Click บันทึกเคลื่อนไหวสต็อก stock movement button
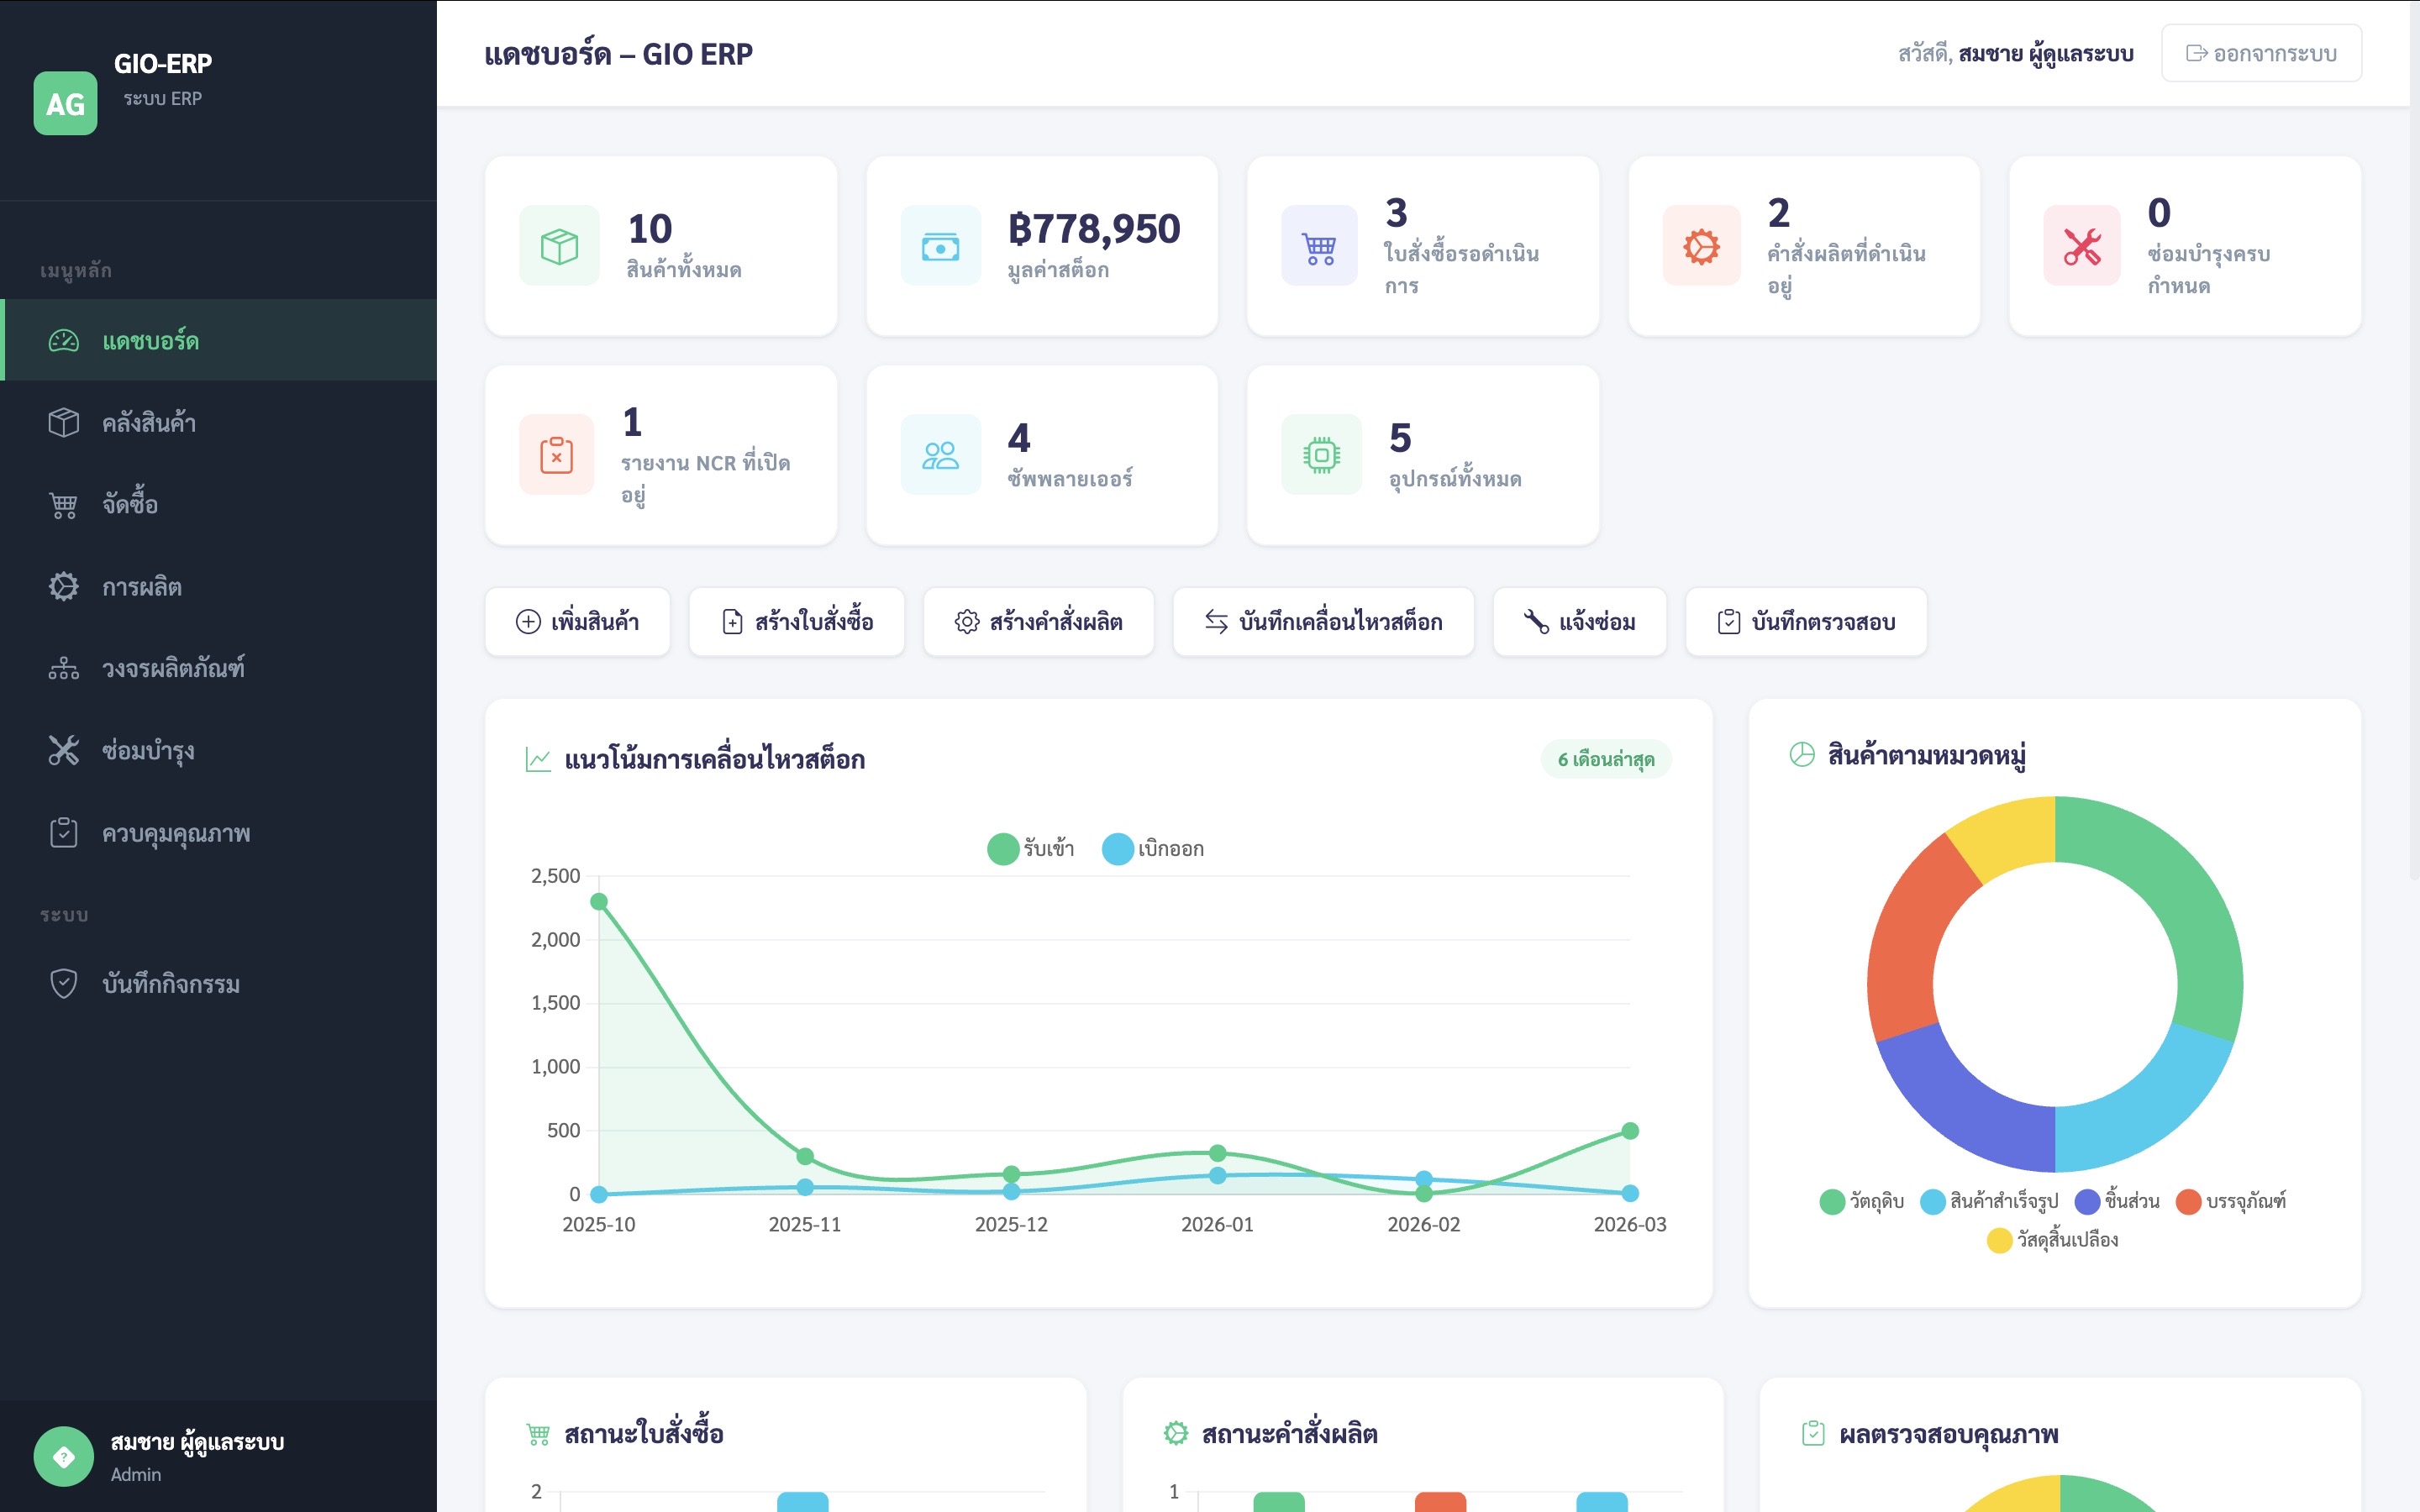The height and width of the screenshot is (1512, 2420). click(x=1323, y=622)
